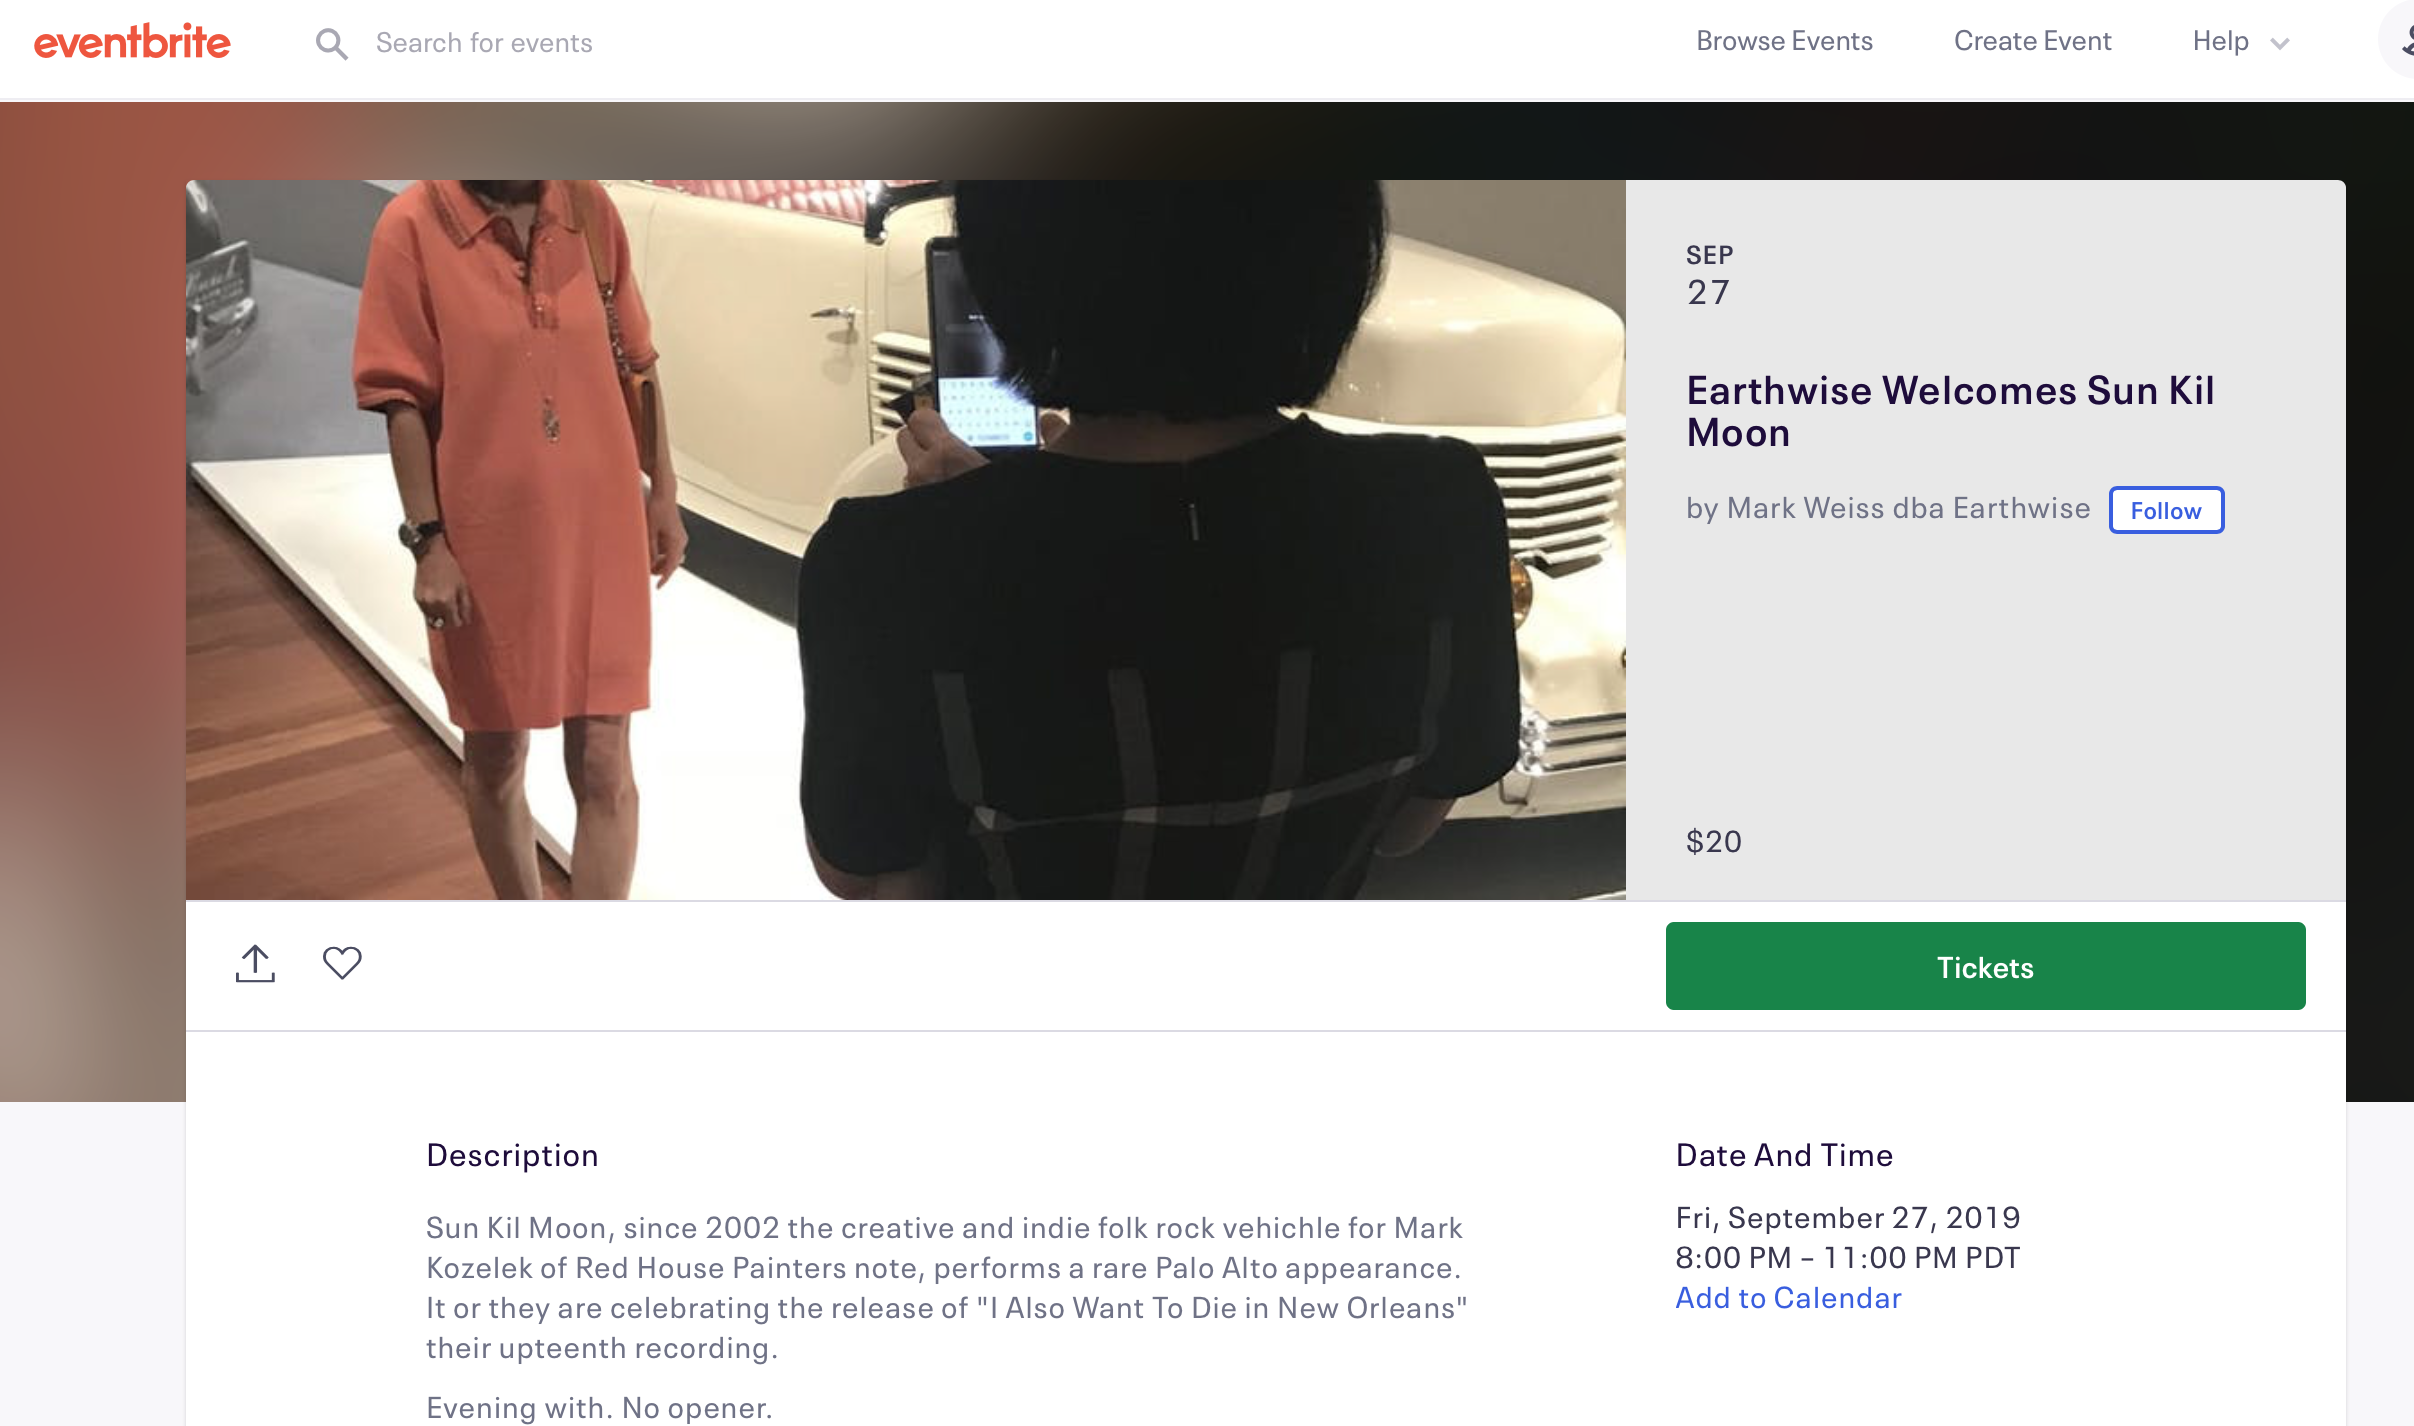Click Add to Calendar link

tap(1788, 1298)
